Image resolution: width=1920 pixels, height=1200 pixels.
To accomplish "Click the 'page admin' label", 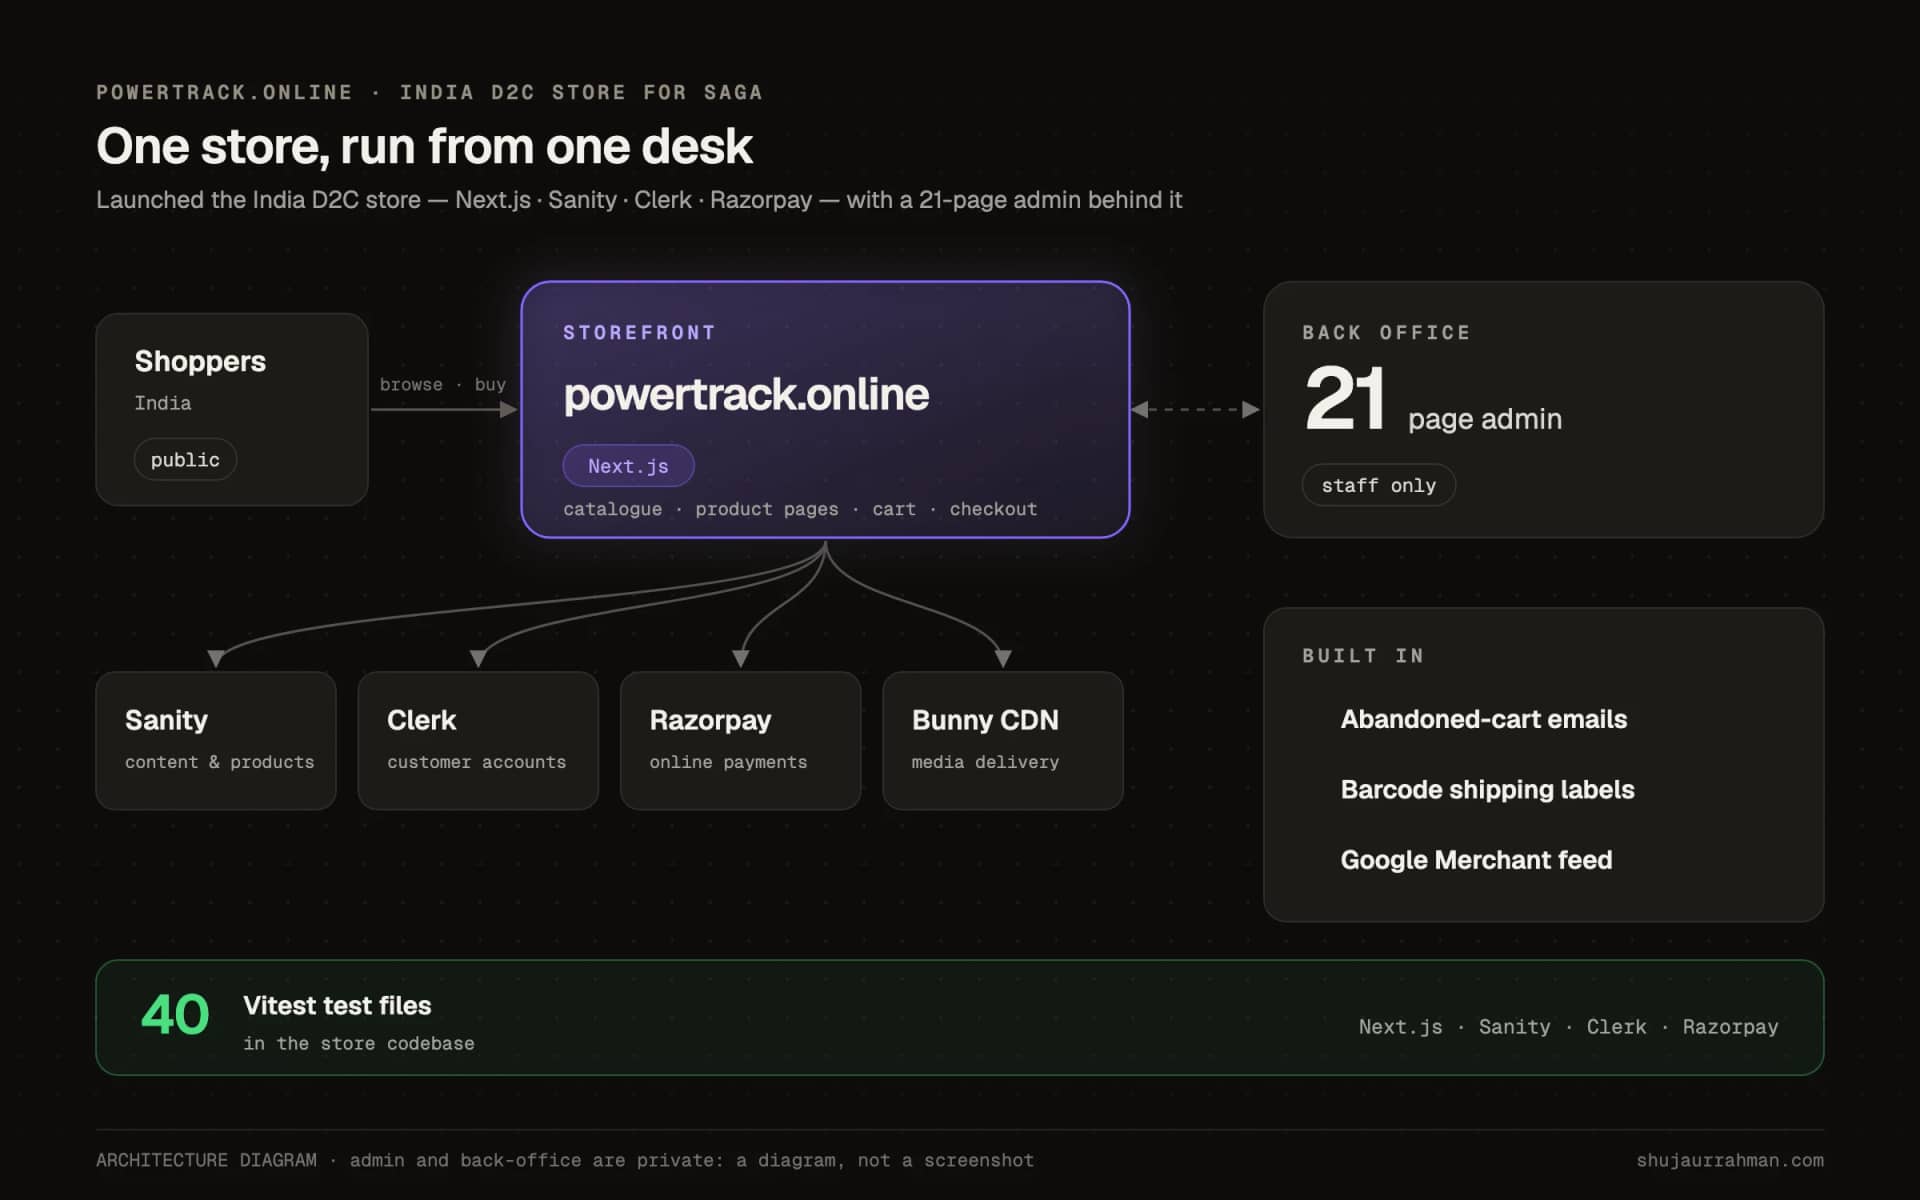I will pos(1485,419).
